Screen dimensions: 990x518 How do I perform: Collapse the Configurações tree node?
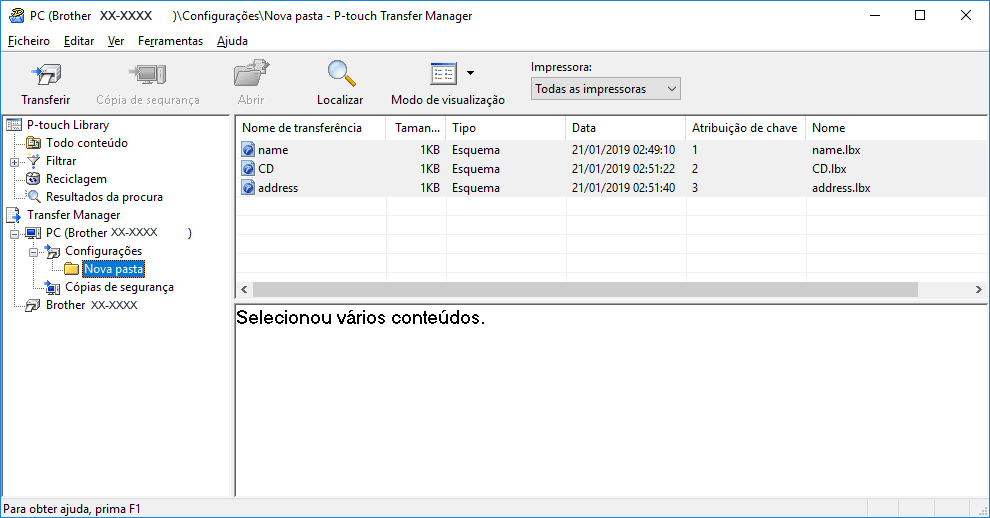pyautogui.click(x=33, y=252)
